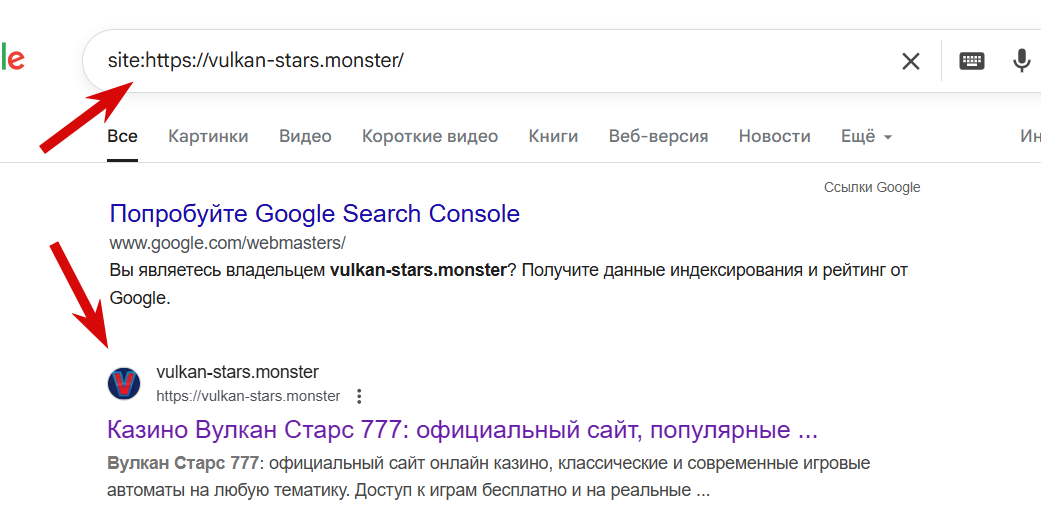Viewport: 1041px width, 531px height.
Task: Select the Все results tab
Action: tap(122, 137)
